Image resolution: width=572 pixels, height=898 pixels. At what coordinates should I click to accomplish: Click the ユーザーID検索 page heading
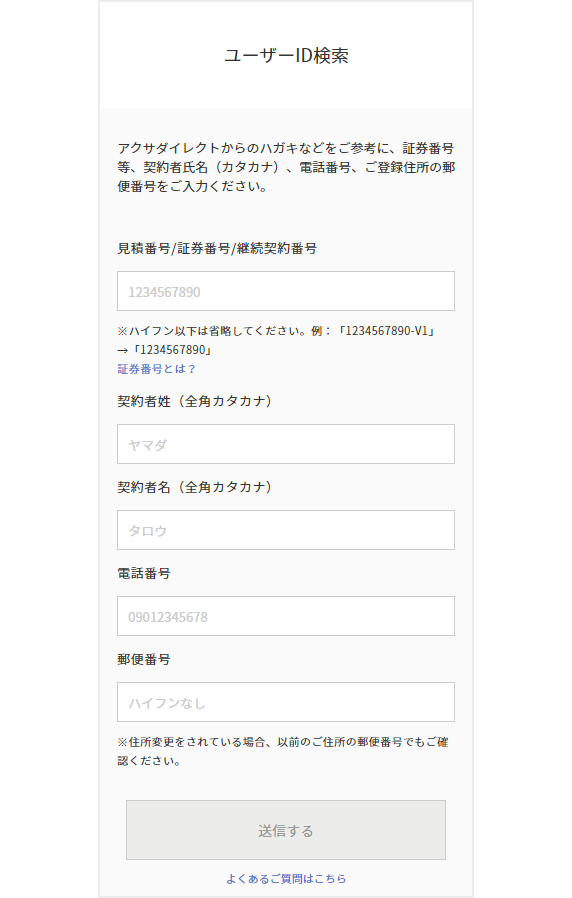tap(286, 56)
